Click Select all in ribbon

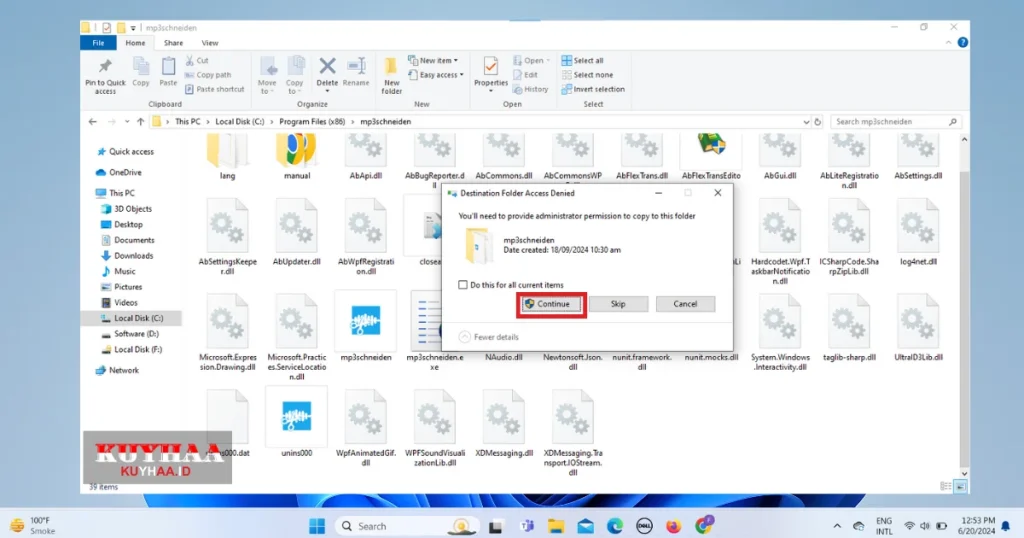pyautogui.click(x=583, y=61)
